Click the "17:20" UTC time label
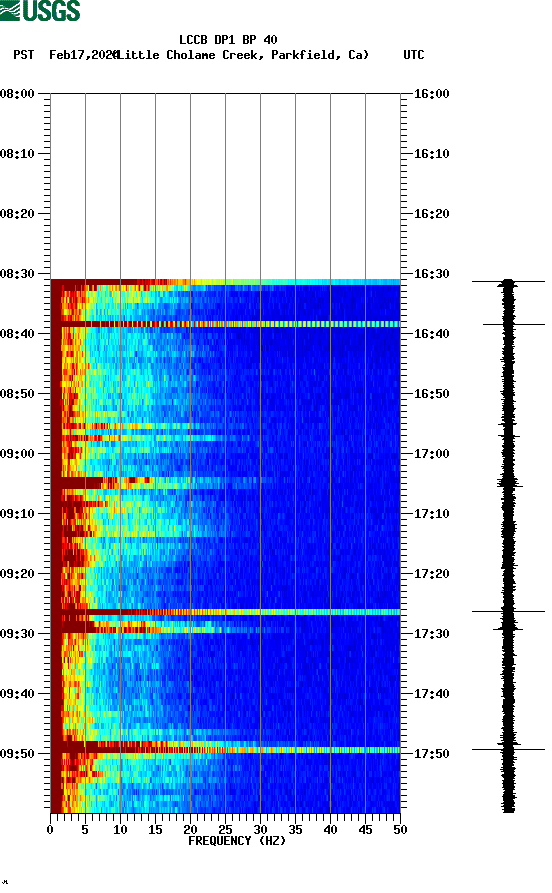Viewport: 552px width, 893px height. [431, 574]
